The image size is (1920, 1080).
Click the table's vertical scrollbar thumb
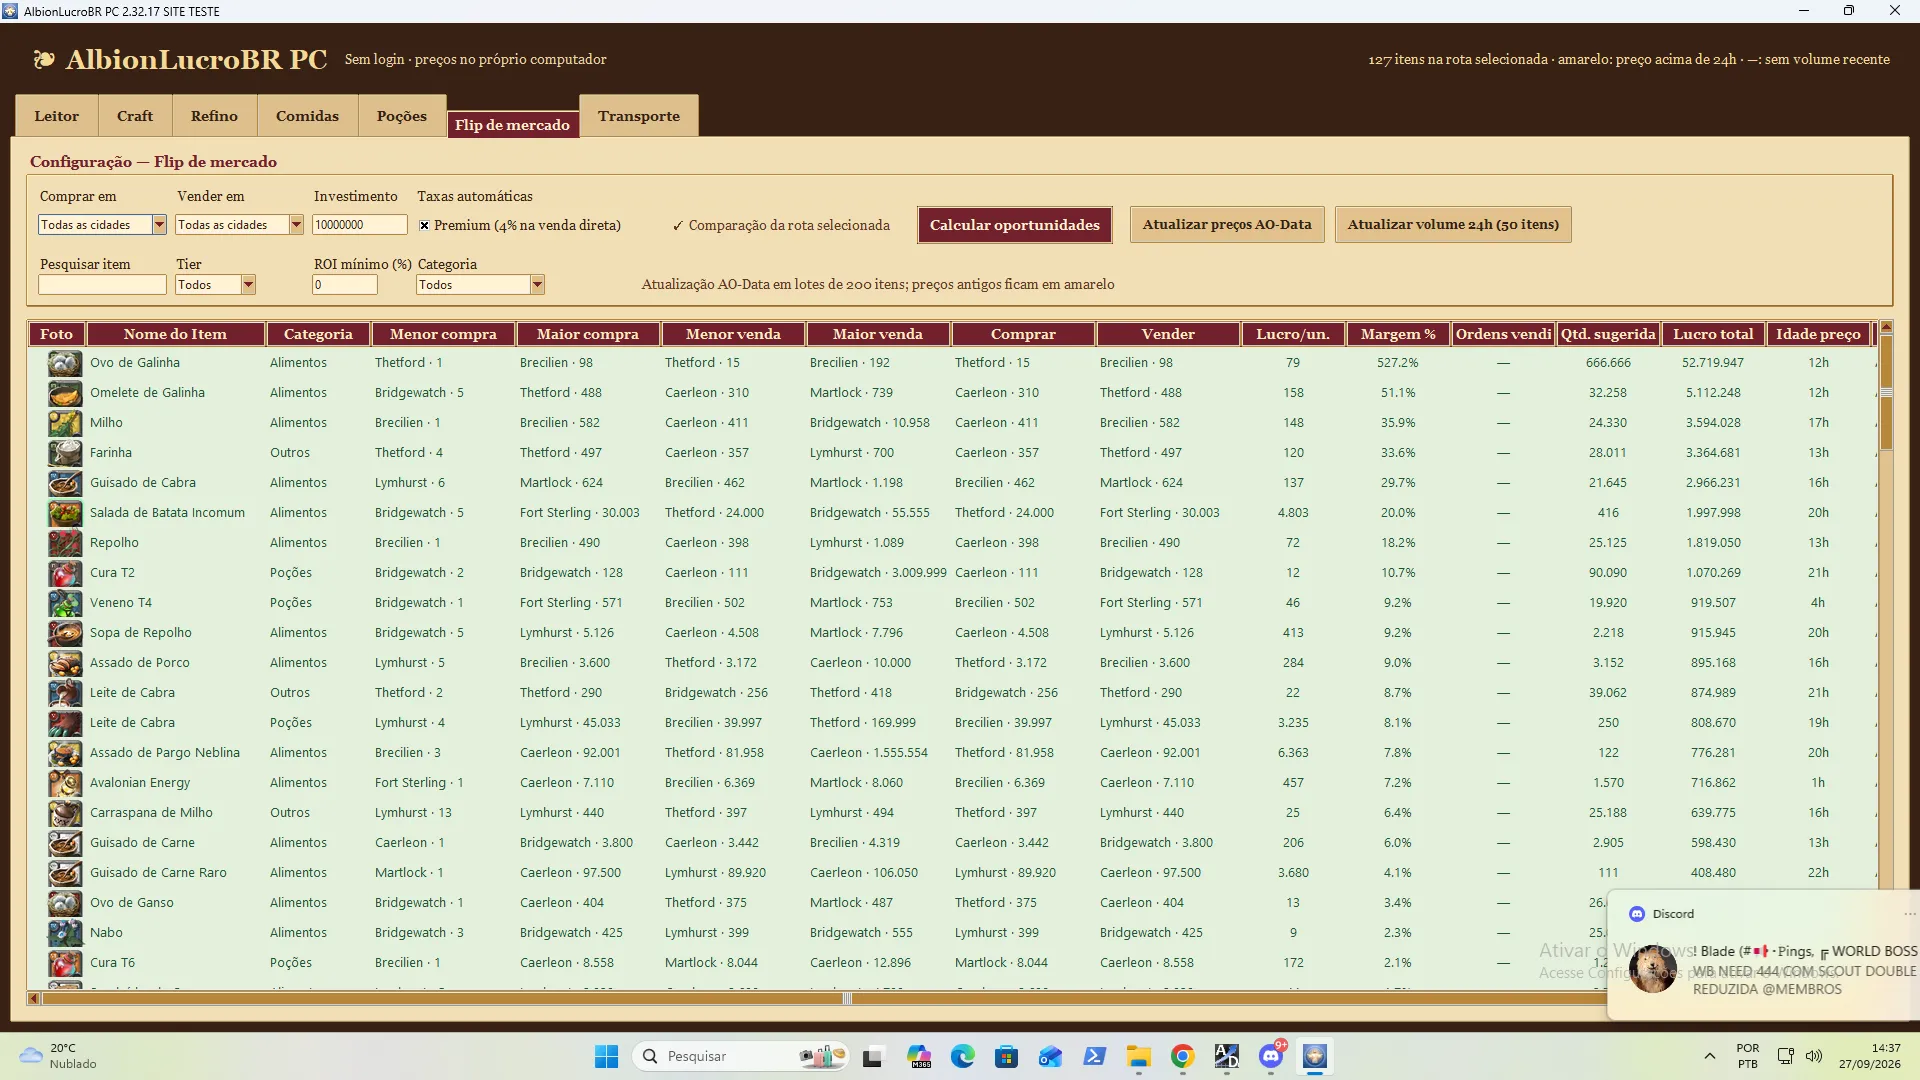point(1886,393)
